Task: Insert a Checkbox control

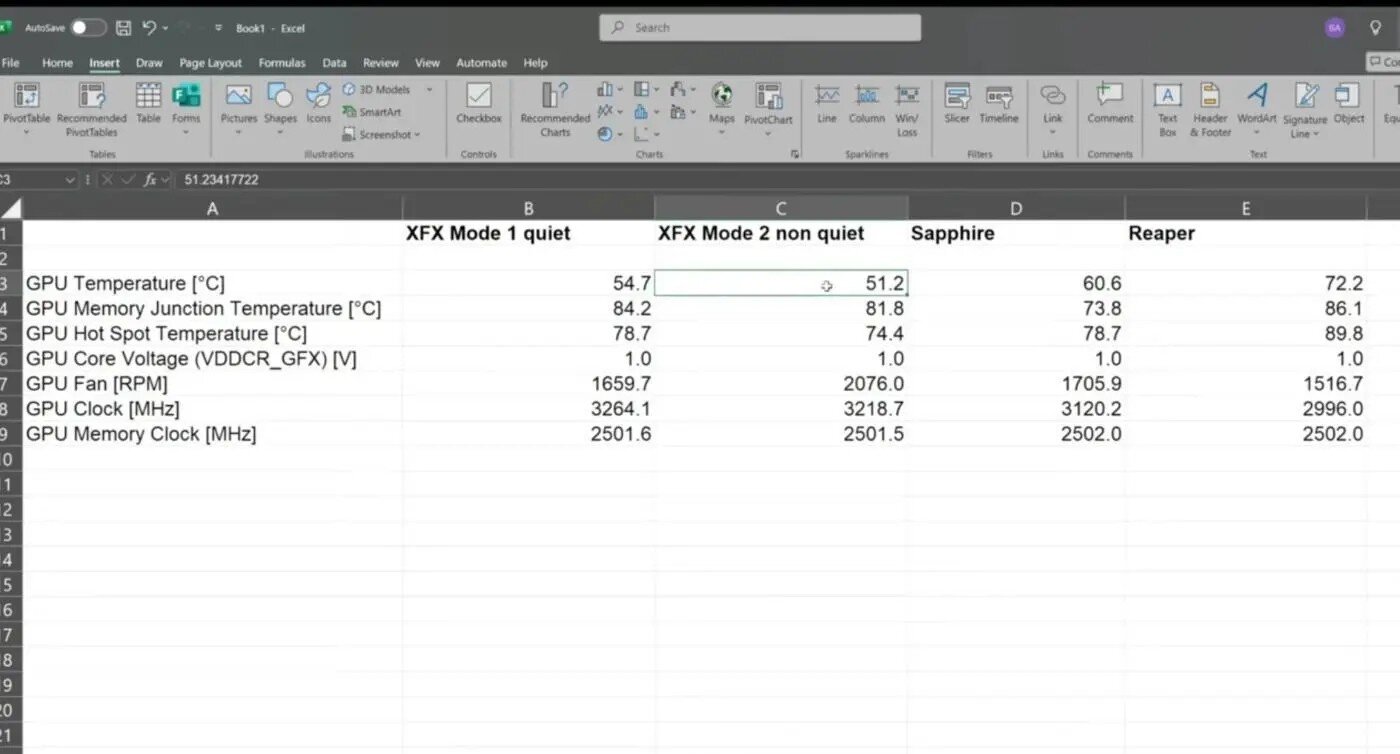Action: click(x=479, y=104)
